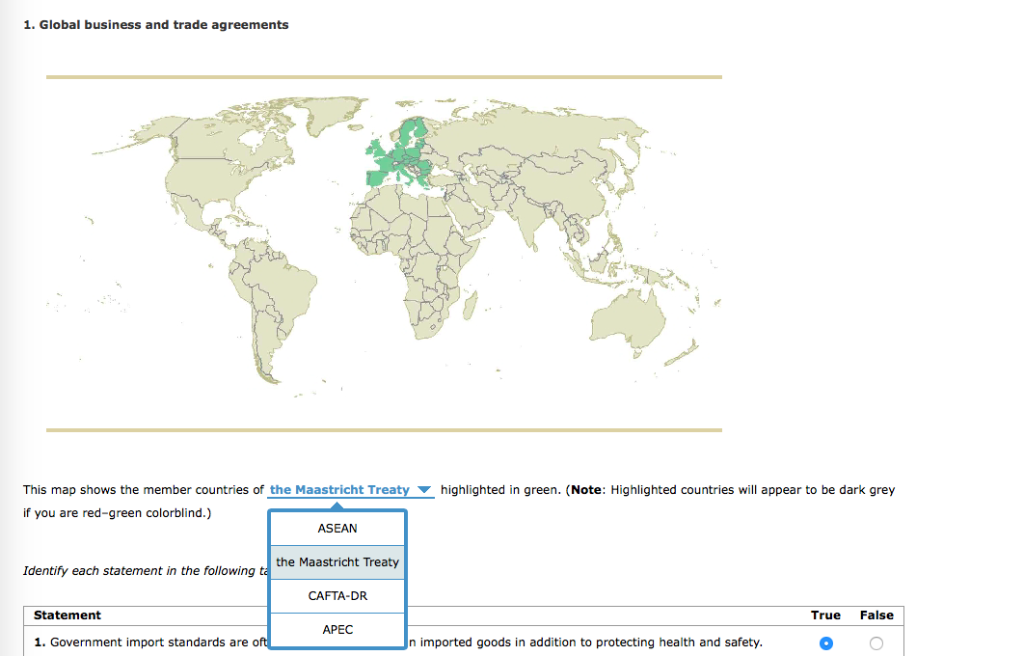The width and height of the screenshot is (1024, 656).
Task: Select APEC in the agreement dropdown
Action: coord(337,629)
